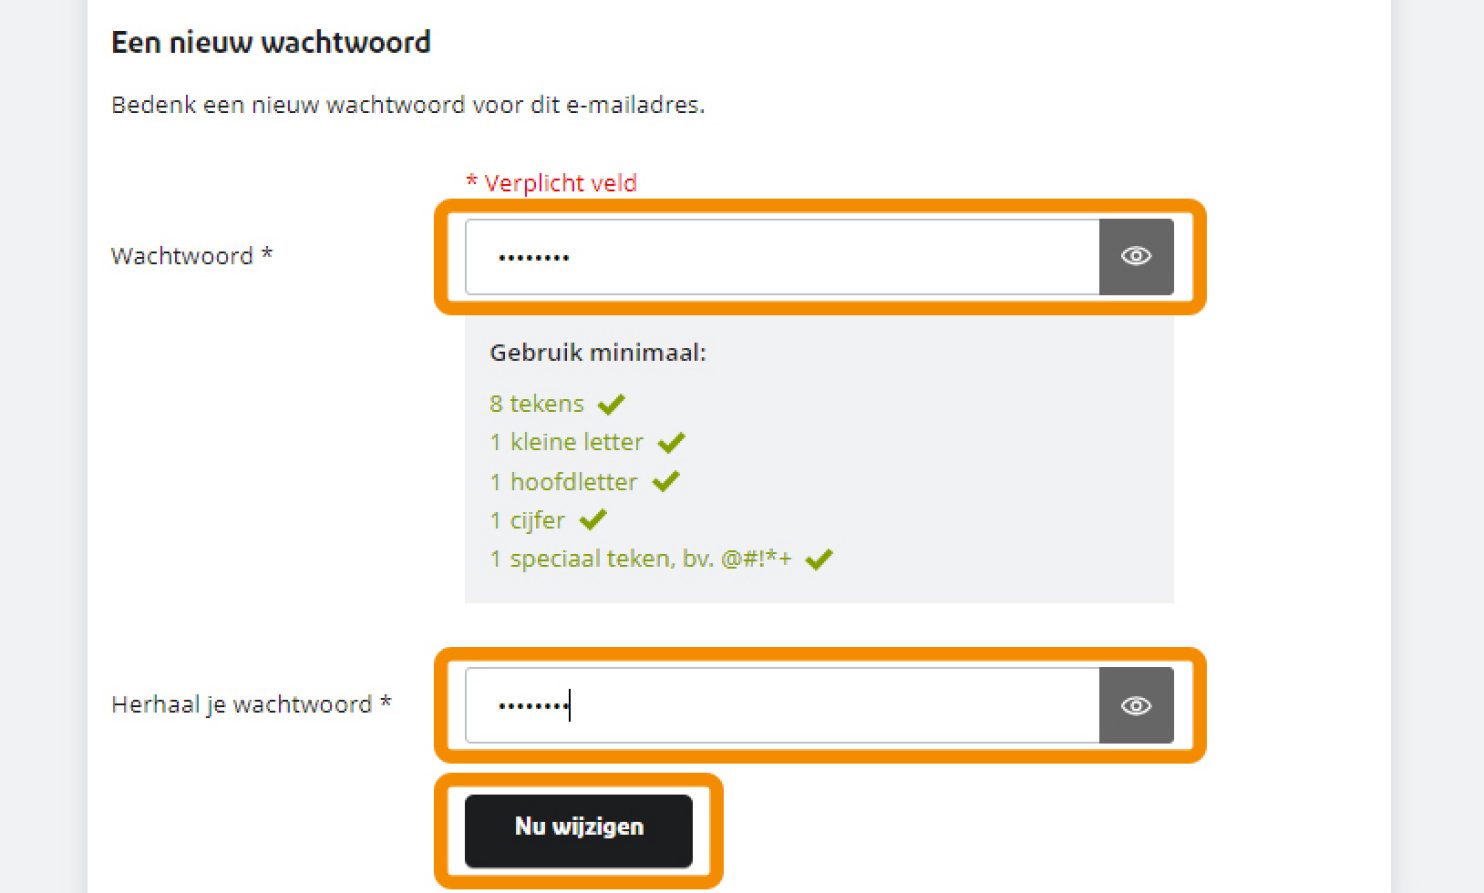Click the checkmark beside 1 hoofdletter
This screenshot has height=893, width=1484.
coord(666,482)
